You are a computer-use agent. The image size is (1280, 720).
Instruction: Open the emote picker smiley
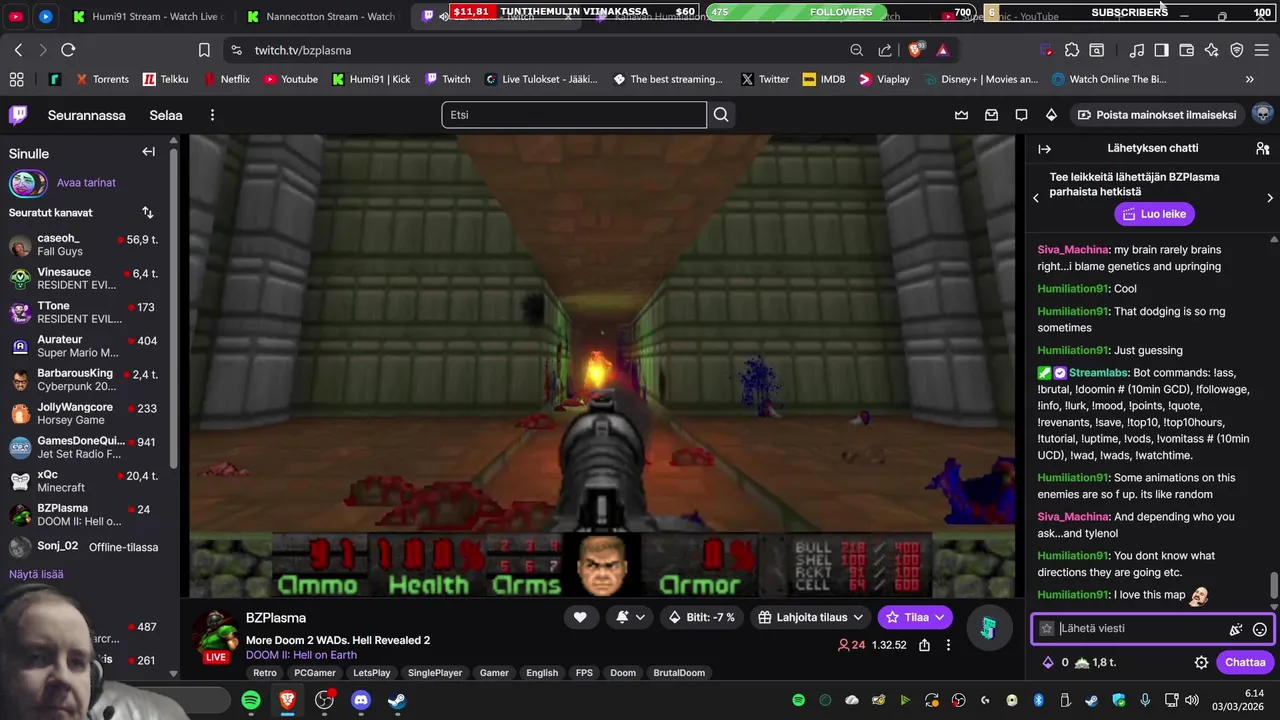coord(1260,629)
